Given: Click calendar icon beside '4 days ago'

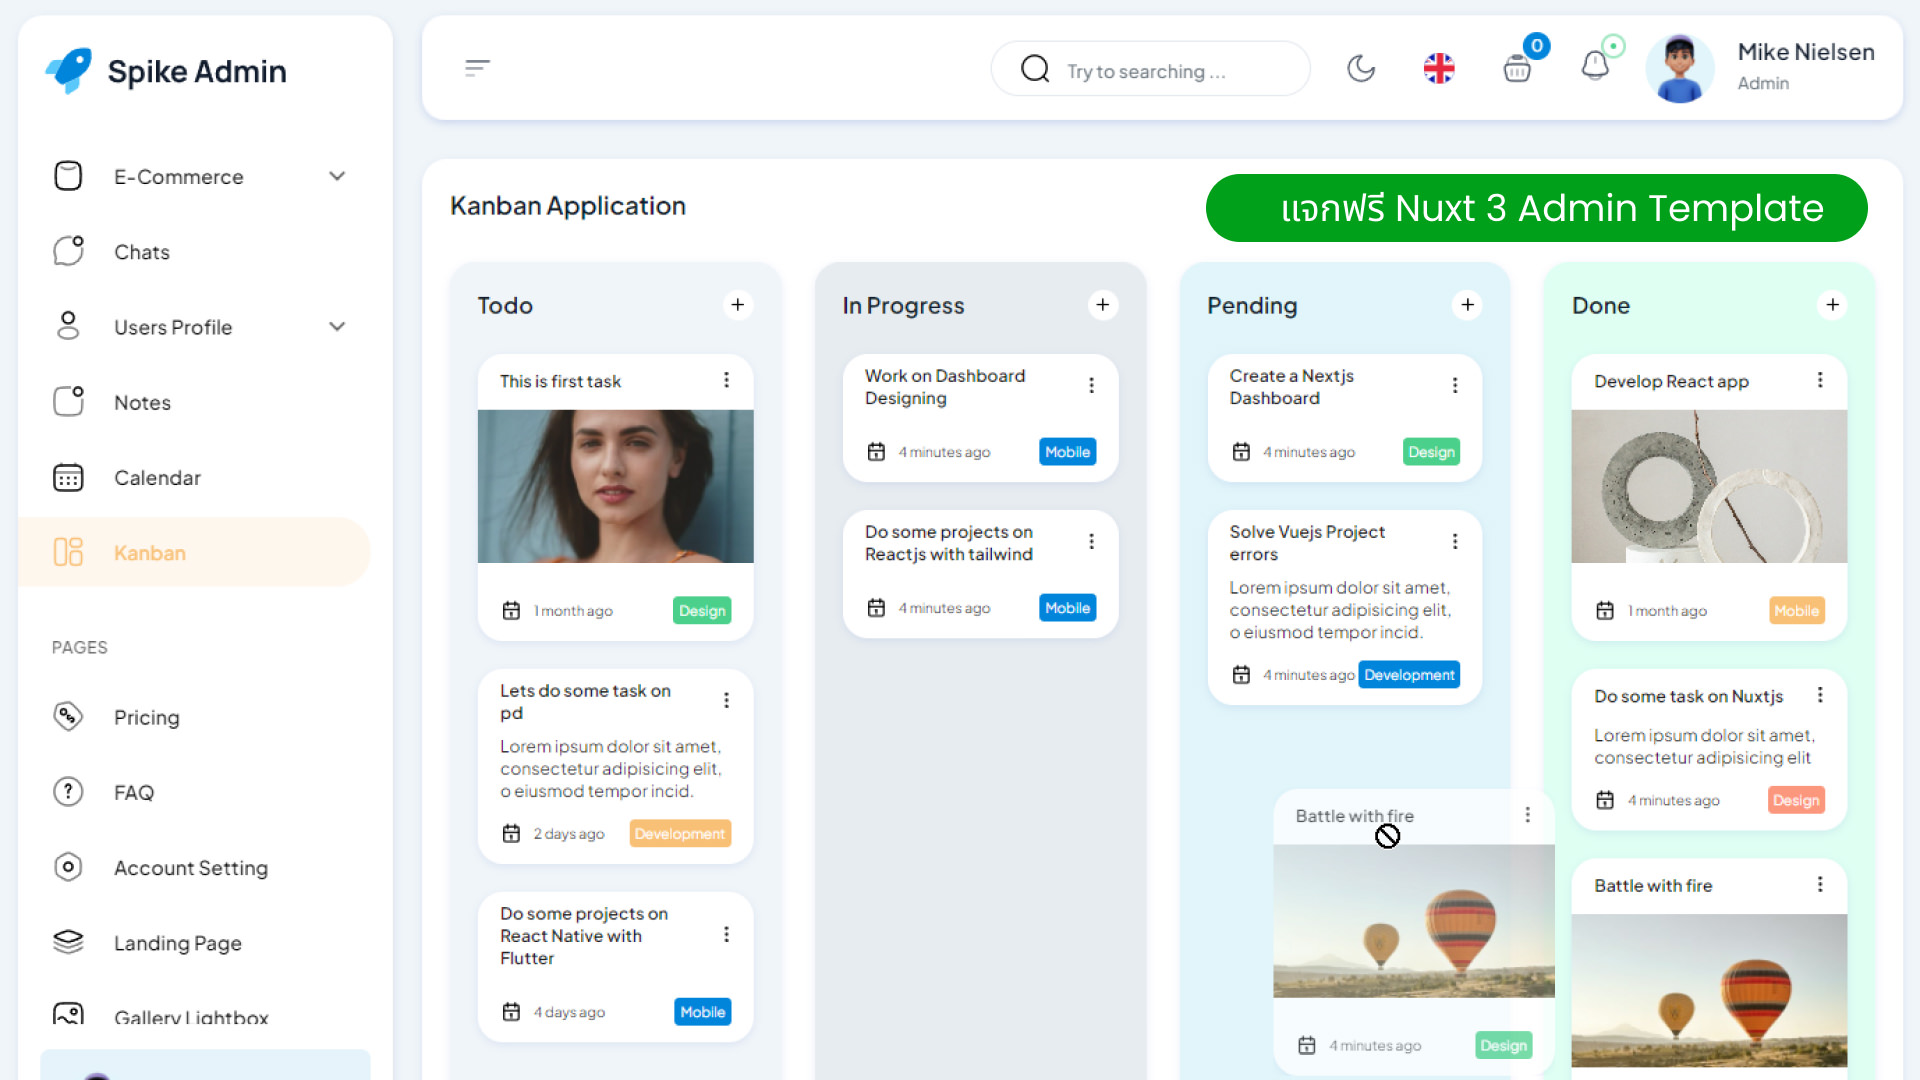Looking at the screenshot, I should (x=511, y=1012).
